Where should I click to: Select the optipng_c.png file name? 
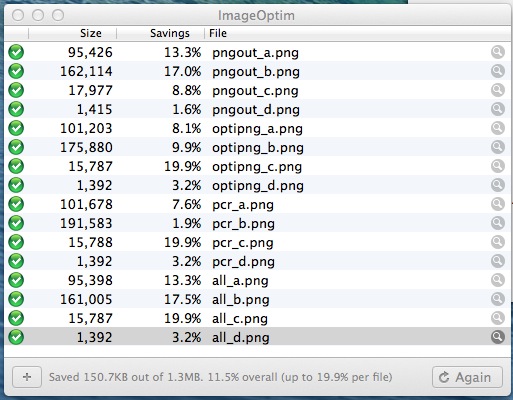click(257, 167)
